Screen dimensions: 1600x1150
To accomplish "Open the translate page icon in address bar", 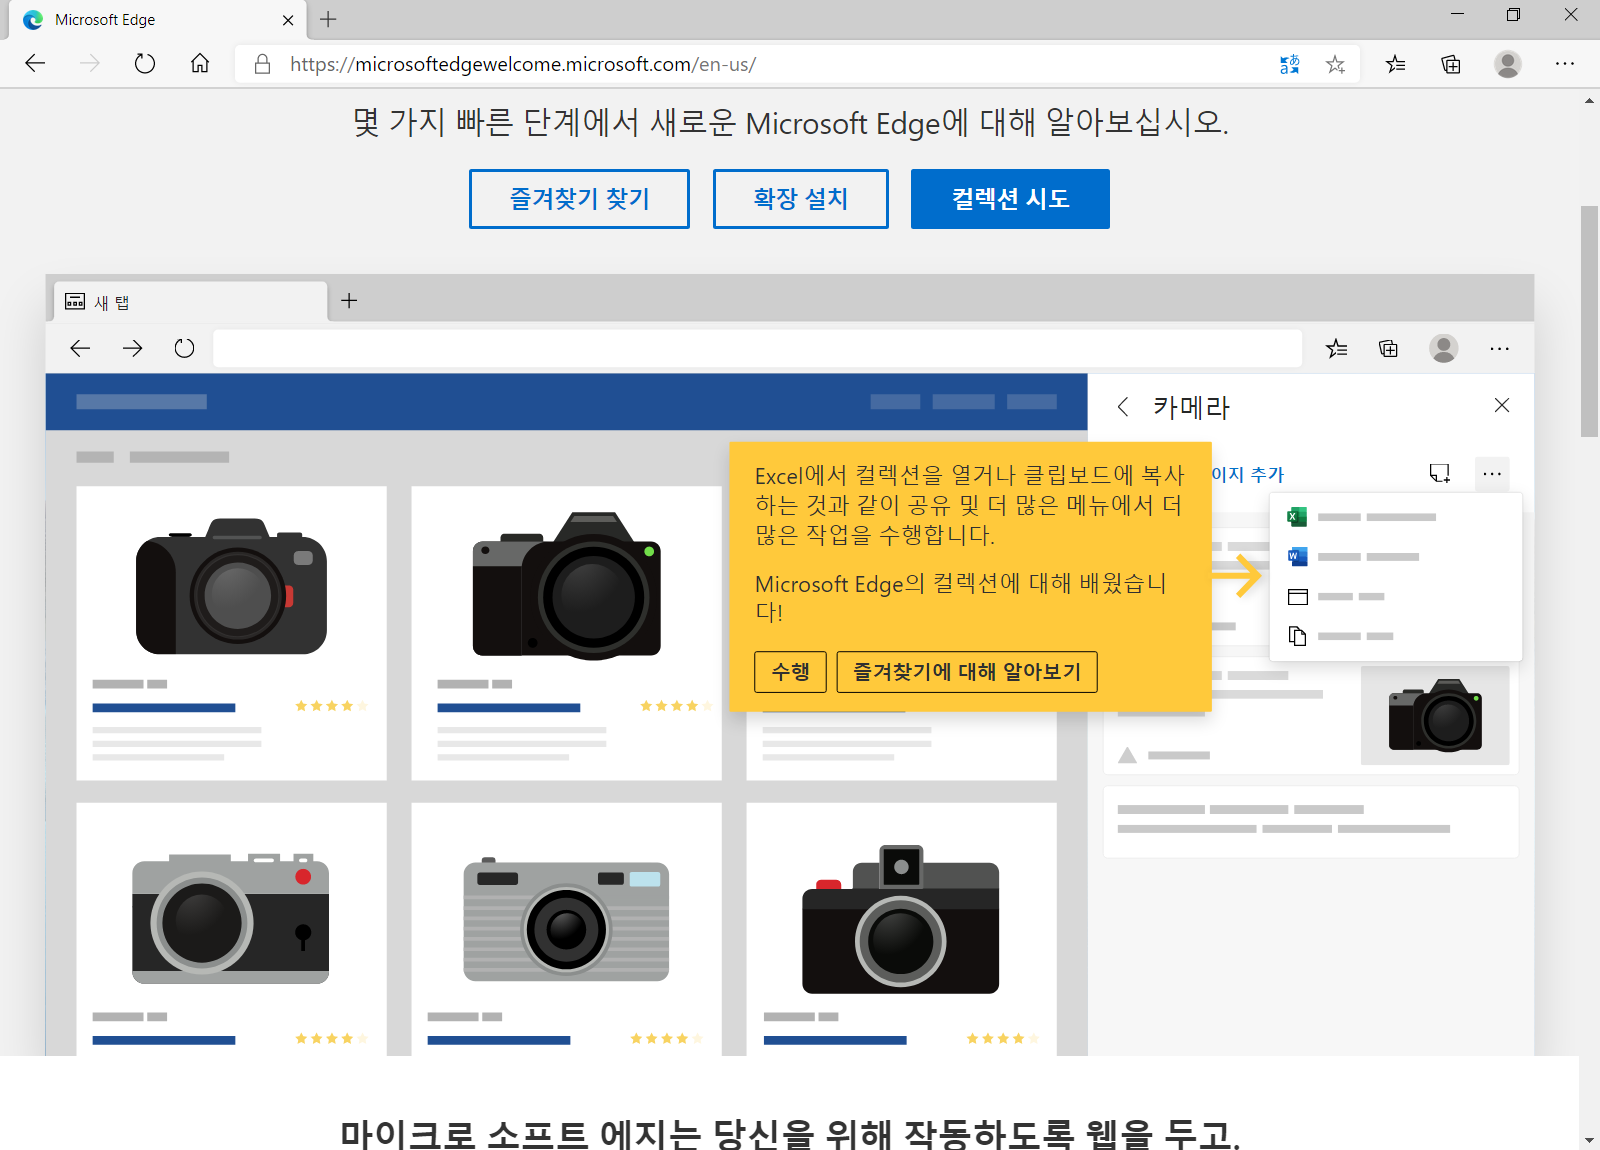I will 1290,64.
